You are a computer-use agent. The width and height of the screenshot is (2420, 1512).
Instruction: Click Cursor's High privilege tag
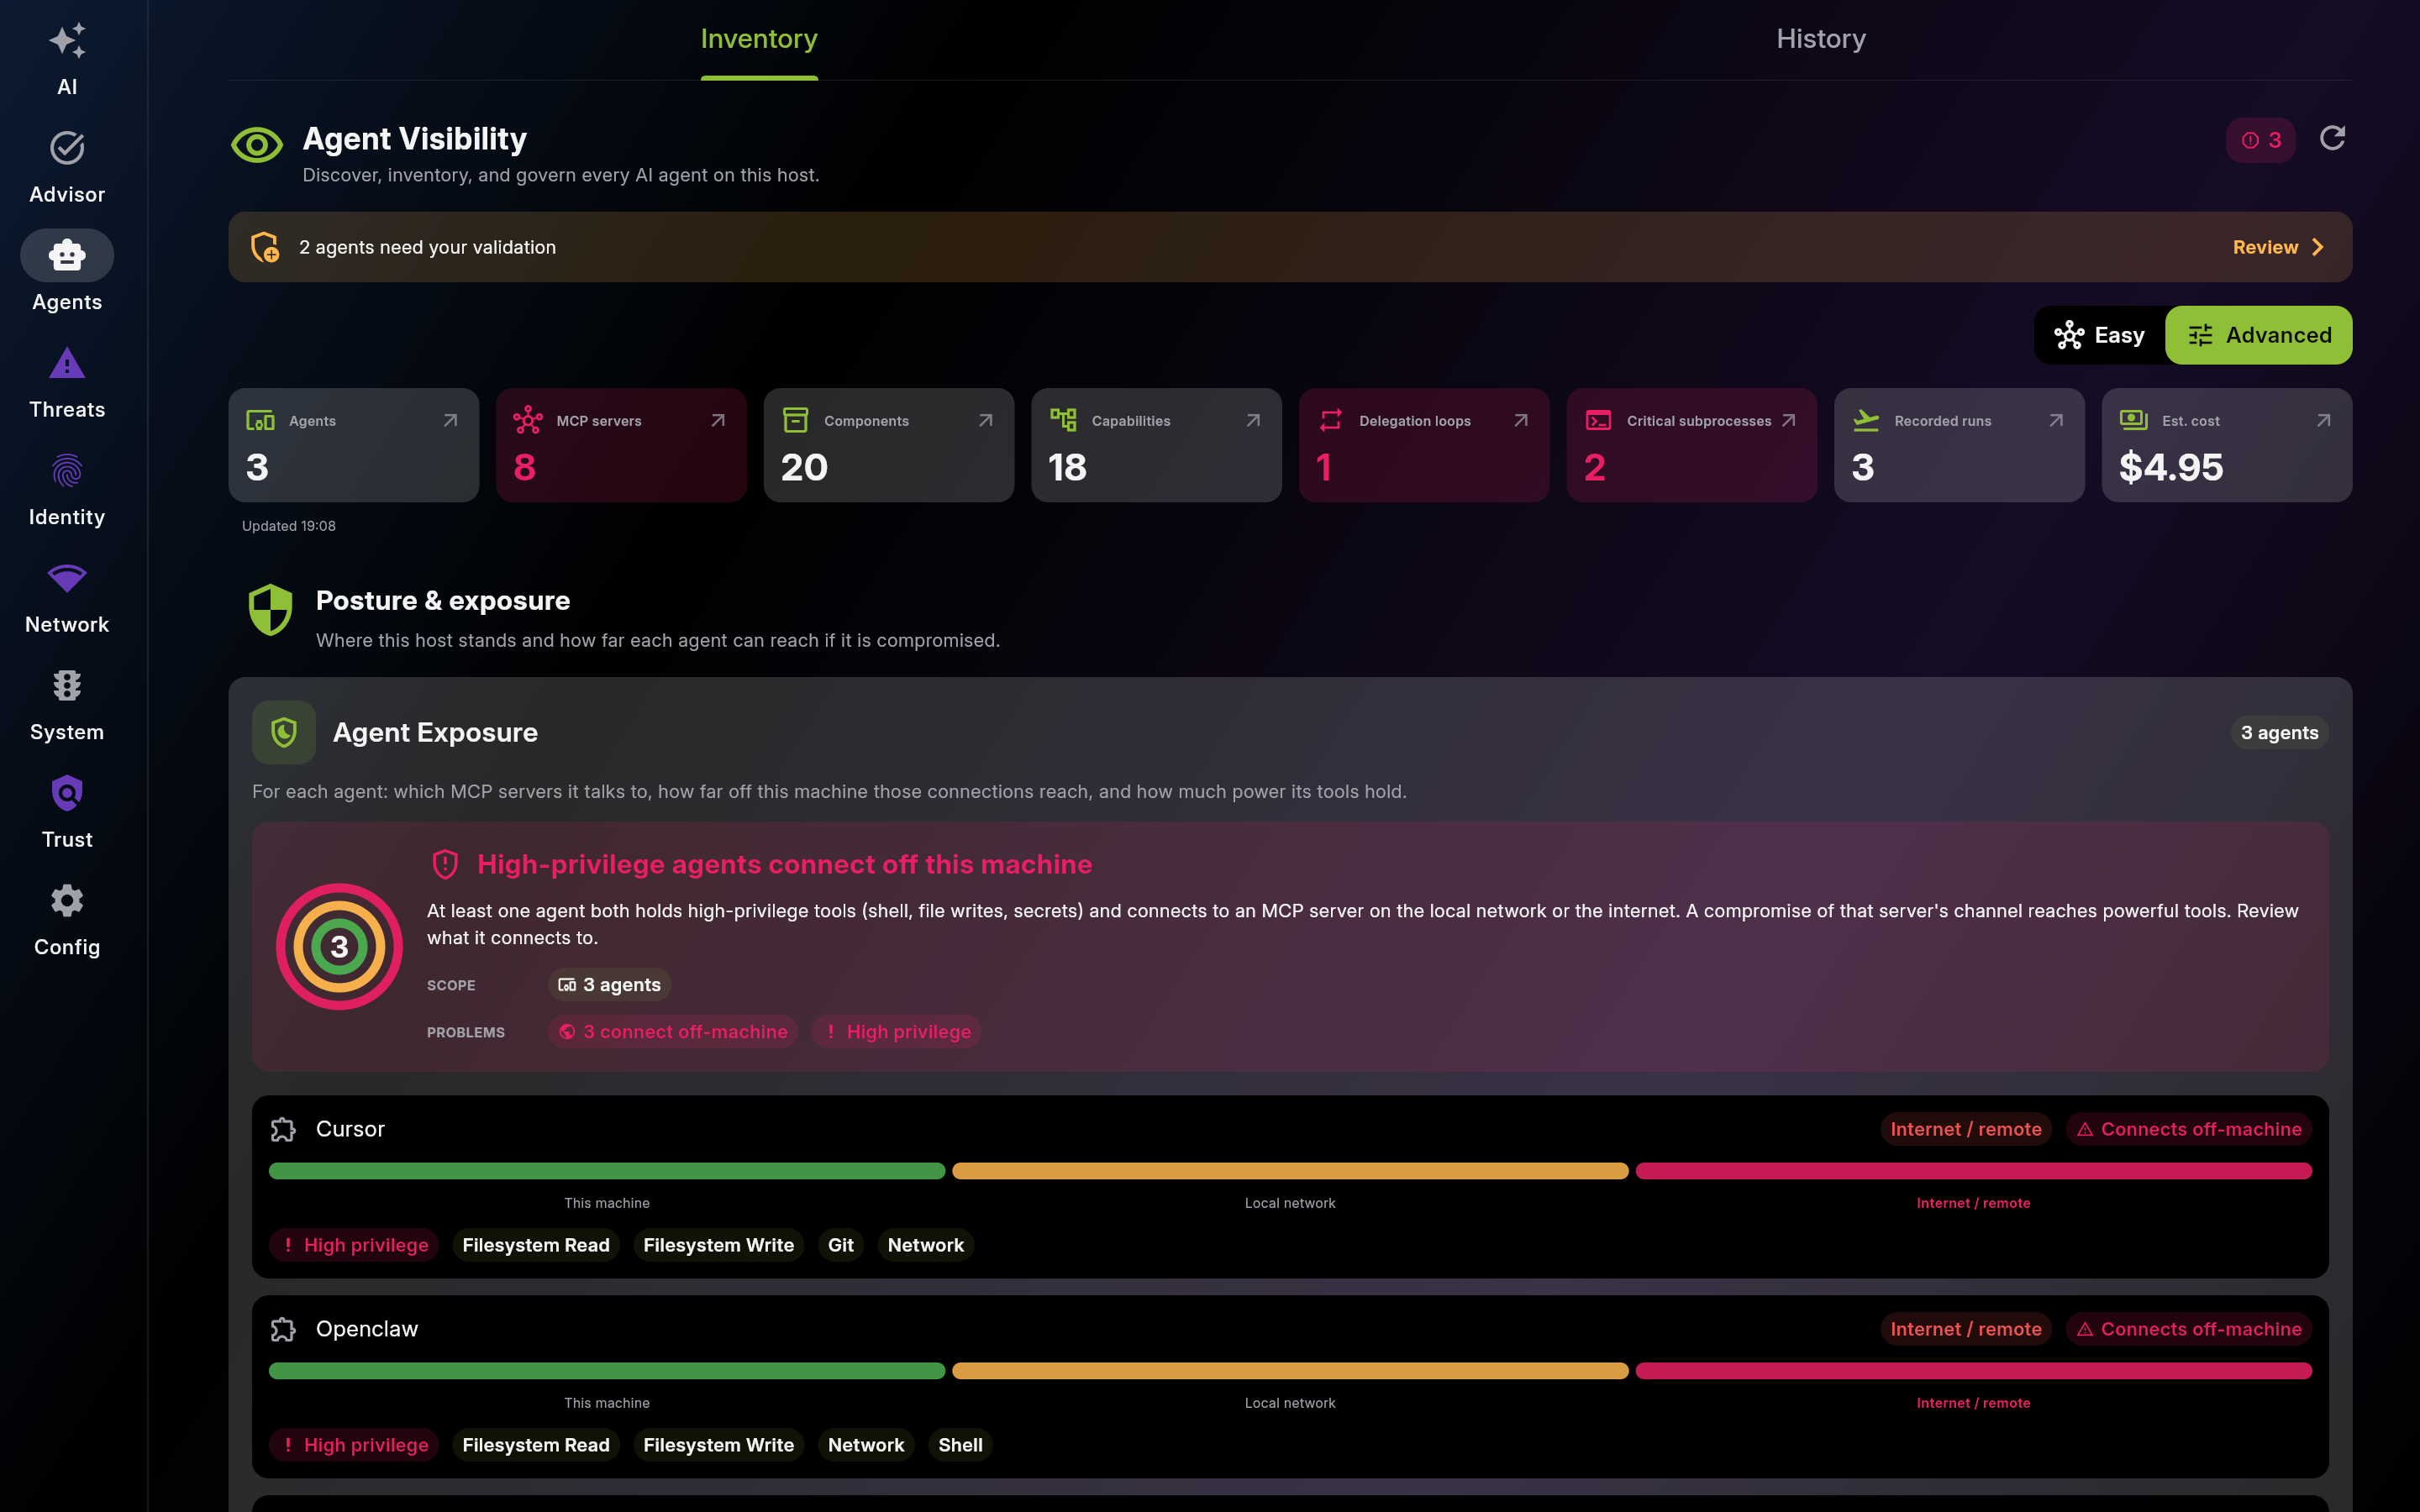[x=354, y=1245]
